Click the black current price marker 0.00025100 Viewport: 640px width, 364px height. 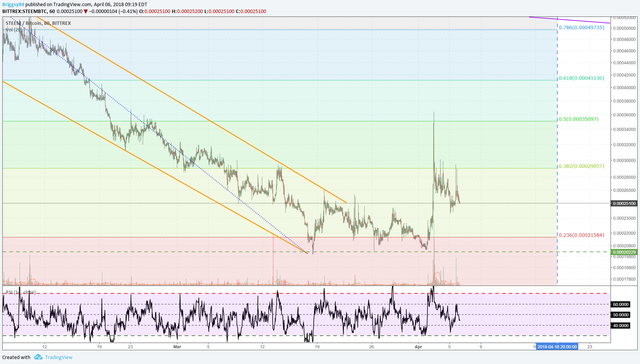[x=624, y=203]
